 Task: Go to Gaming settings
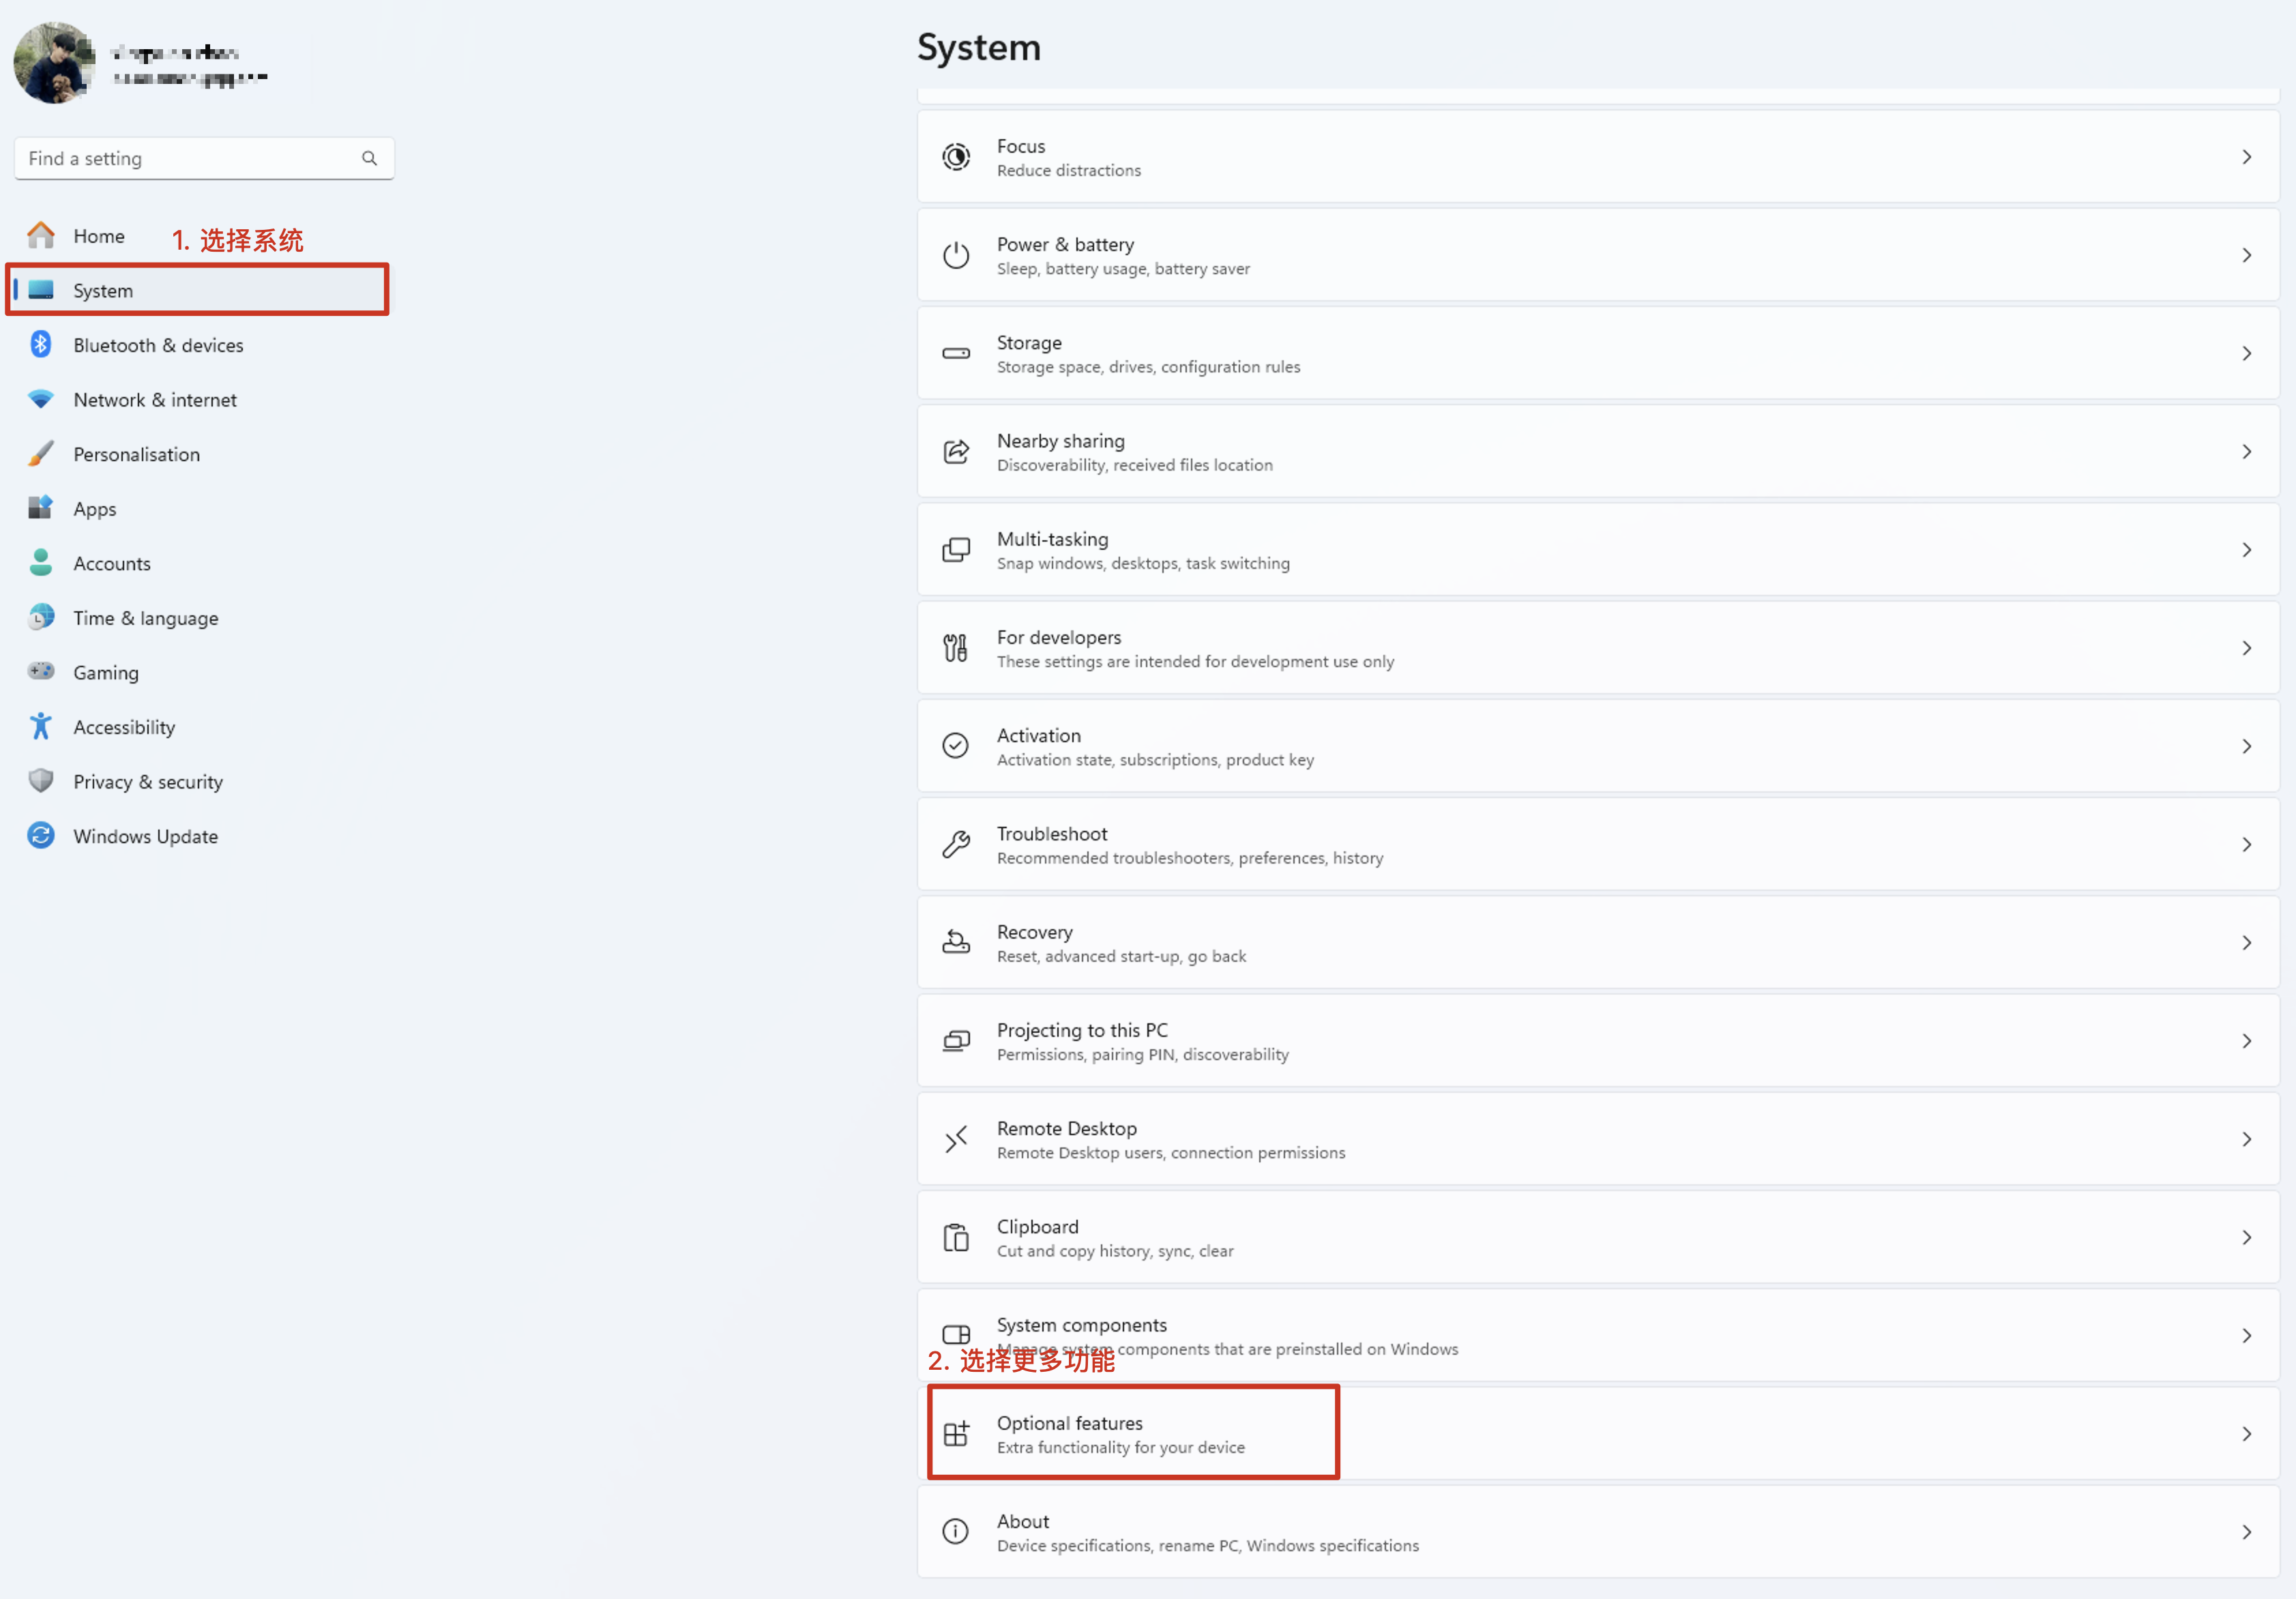pyautogui.click(x=203, y=671)
